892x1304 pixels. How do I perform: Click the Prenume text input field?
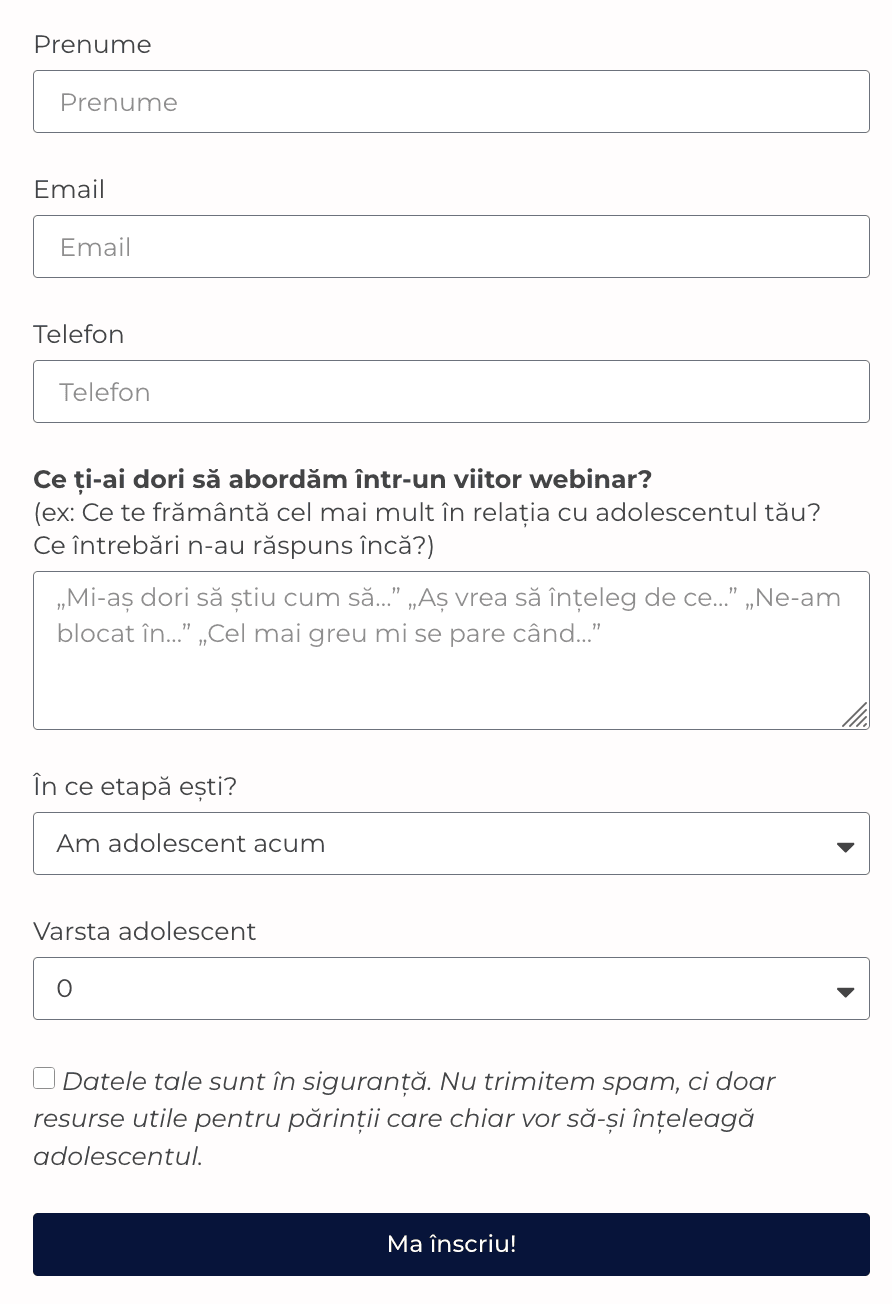(x=451, y=102)
